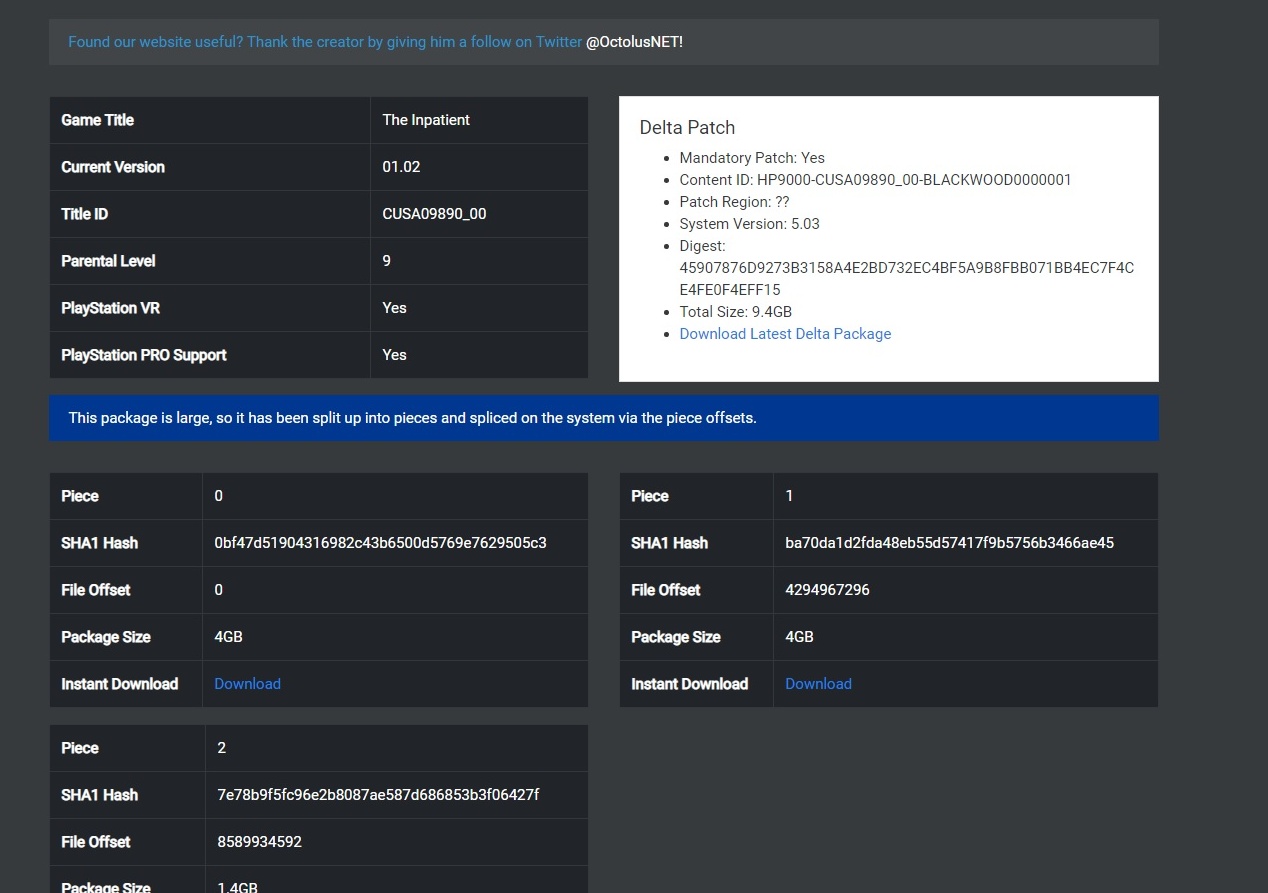Select piece 1 SHA1 hash ba70da1d2fda48eb55d57417f9b5756b3466ae45
Screen dimensions: 1268x893
tap(949, 543)
